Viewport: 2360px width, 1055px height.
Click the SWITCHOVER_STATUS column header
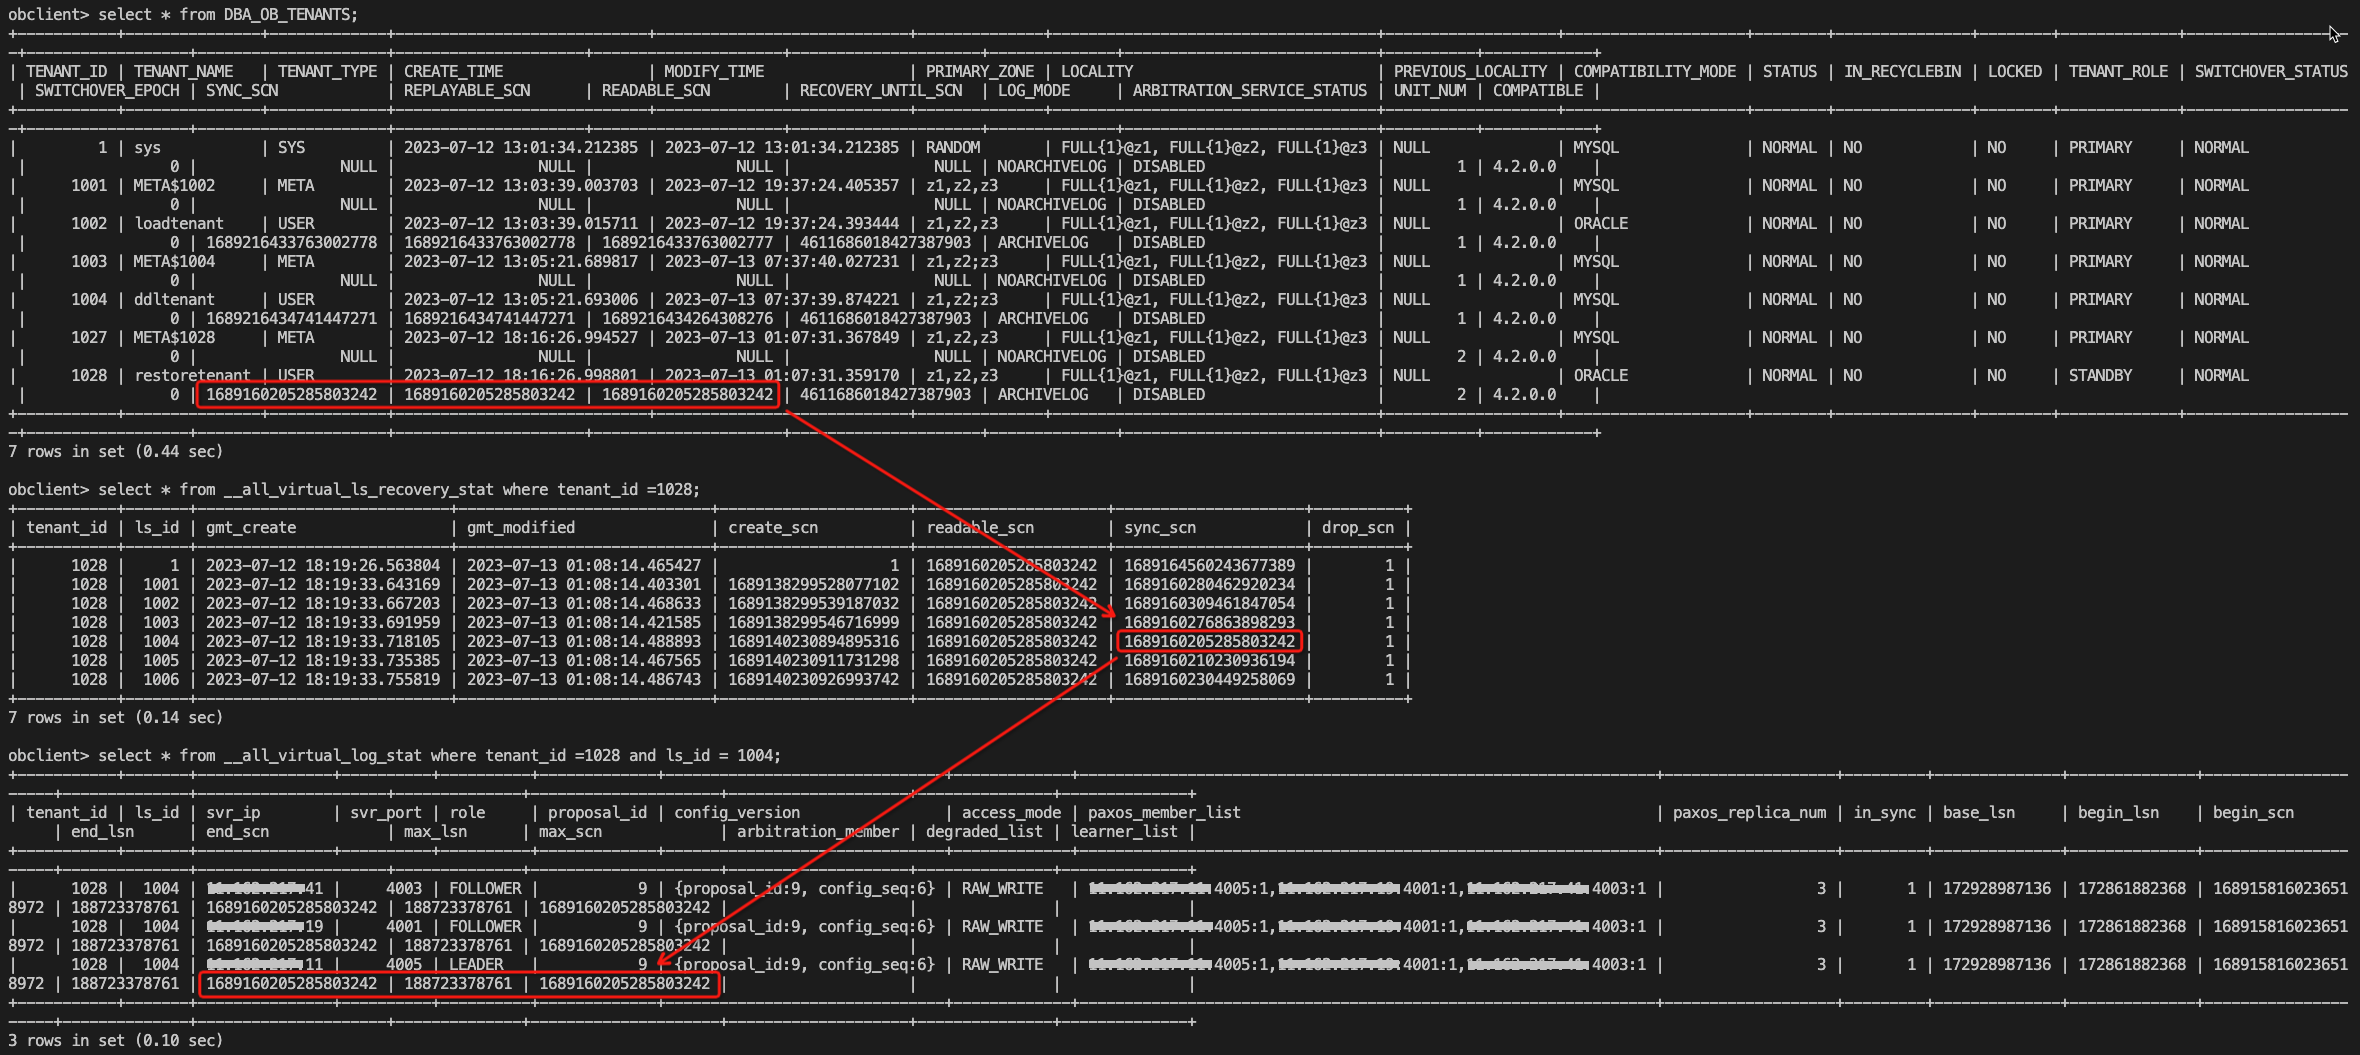pyautogui.click(x=2271, y=71)
